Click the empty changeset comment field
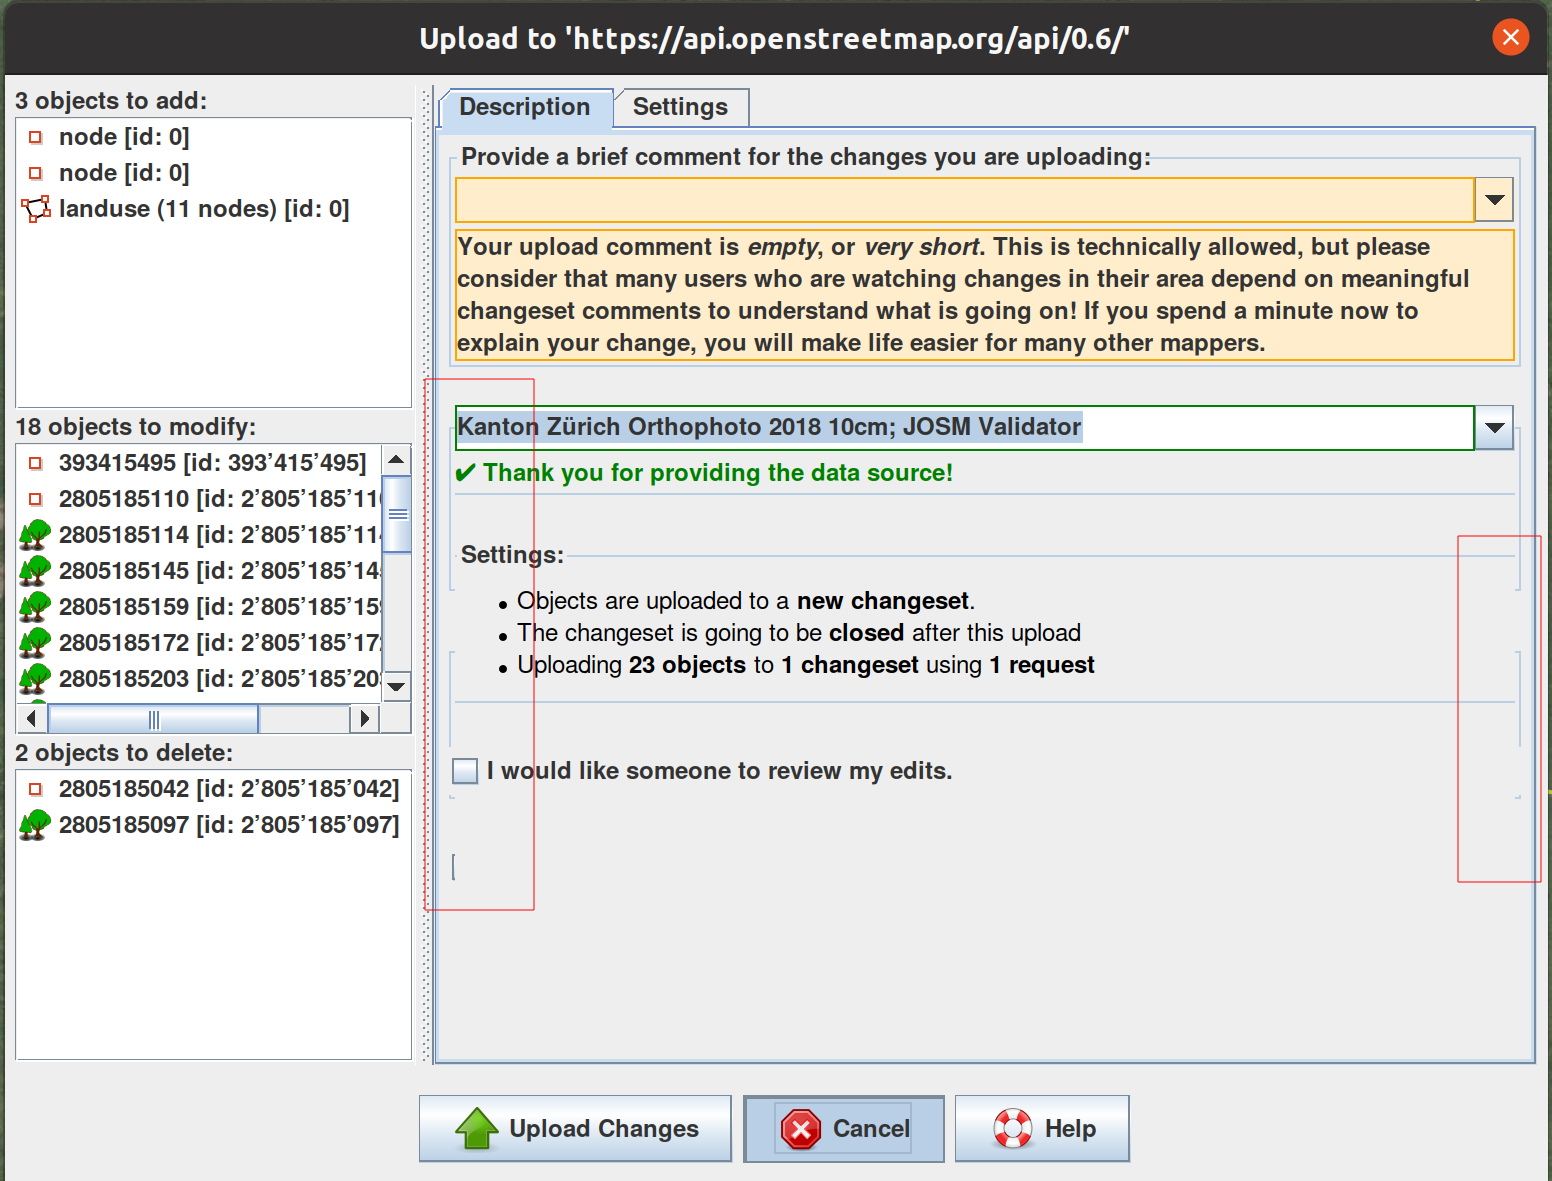Screen dimensions: 1552x1181 [964, 200]
